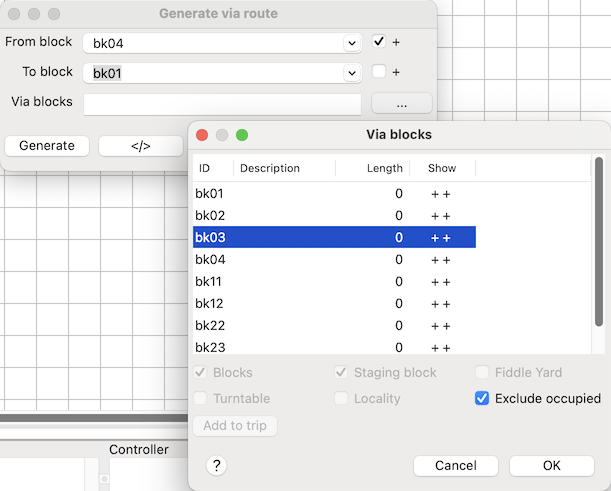This screenshot has width=611, height=491.
Task: Enable the To block plus checkbox
Action: [379, 72]
